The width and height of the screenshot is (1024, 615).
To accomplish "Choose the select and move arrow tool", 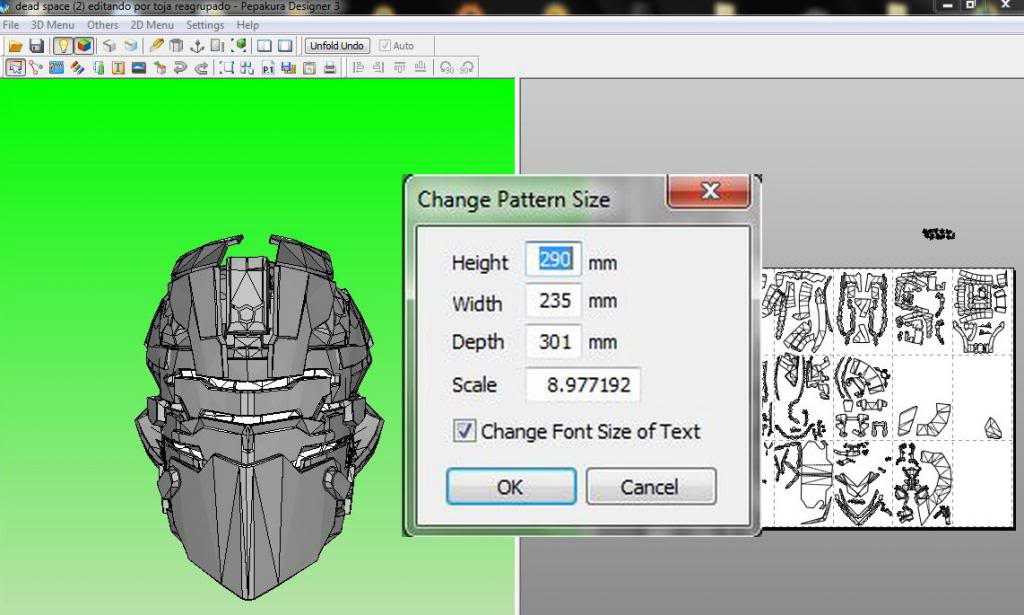I will point(15,67).
